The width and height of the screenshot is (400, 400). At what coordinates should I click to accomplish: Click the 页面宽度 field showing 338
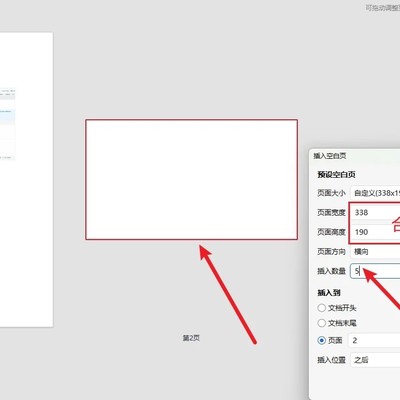[x=375, y=212]
